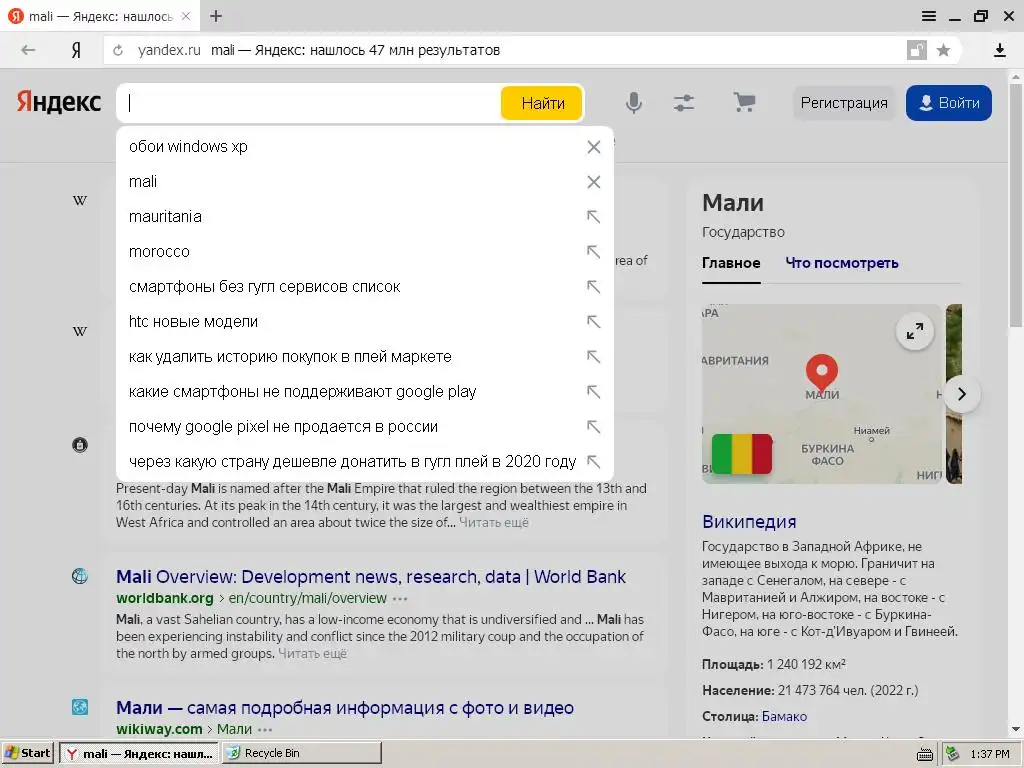The width and height of the screenshot is (1024, 768).
Task: Switch to Recycle Bin taskbar item
Action: 301,753
